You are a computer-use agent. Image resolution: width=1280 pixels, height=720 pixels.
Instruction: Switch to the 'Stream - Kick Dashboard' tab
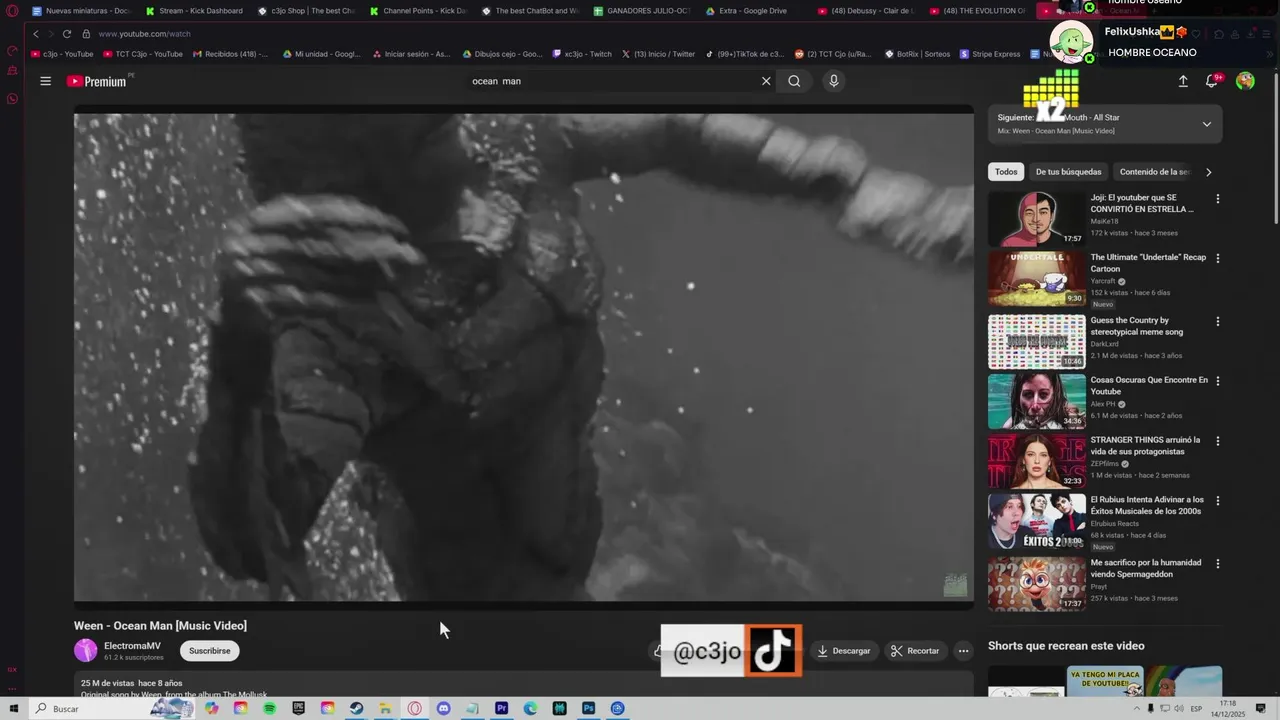194,11
